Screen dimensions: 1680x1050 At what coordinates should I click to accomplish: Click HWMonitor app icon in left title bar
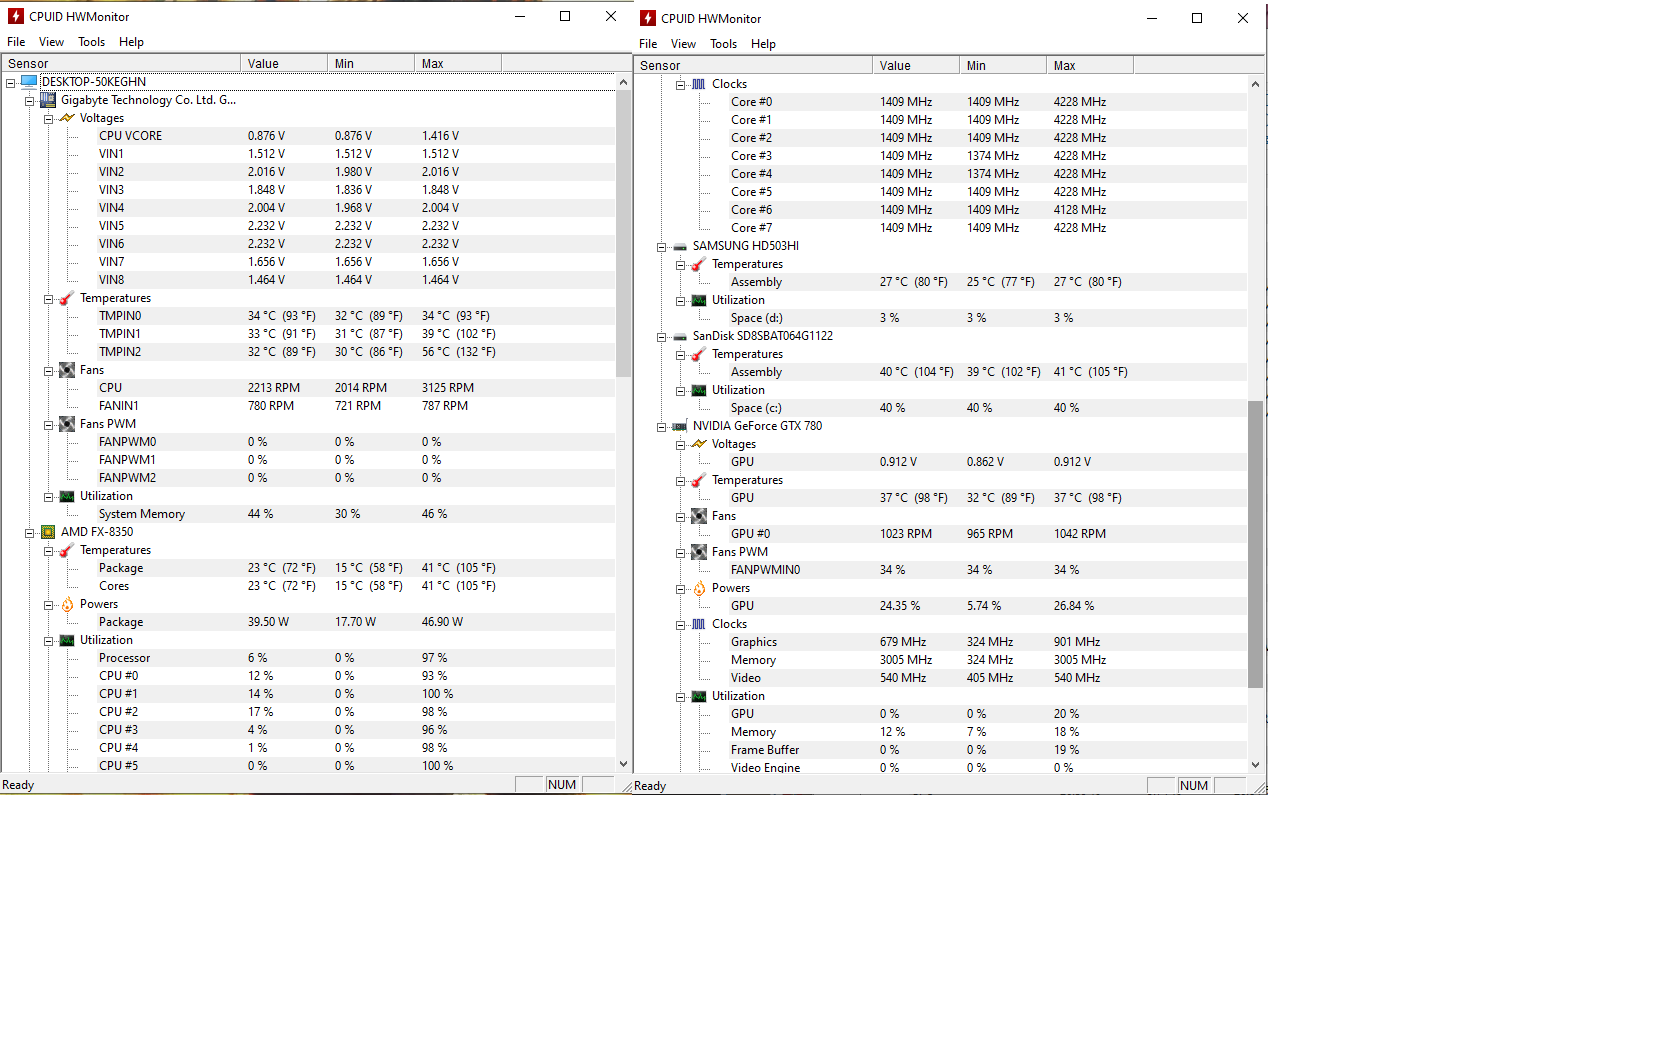tap(16, 16)
